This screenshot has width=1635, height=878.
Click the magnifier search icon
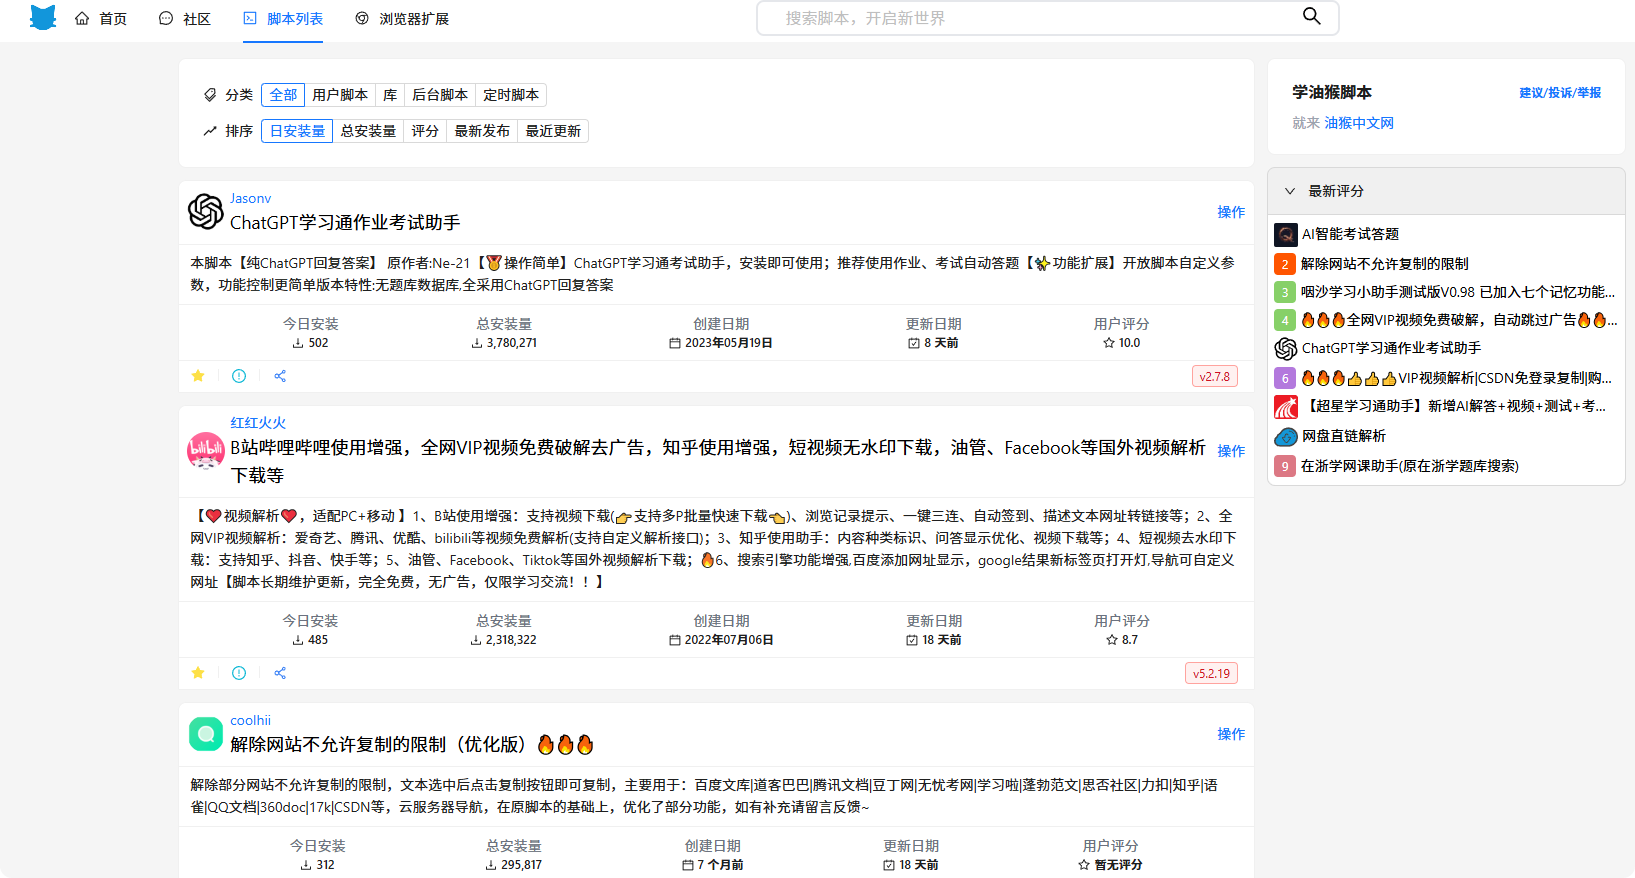tap(1311, 16)
